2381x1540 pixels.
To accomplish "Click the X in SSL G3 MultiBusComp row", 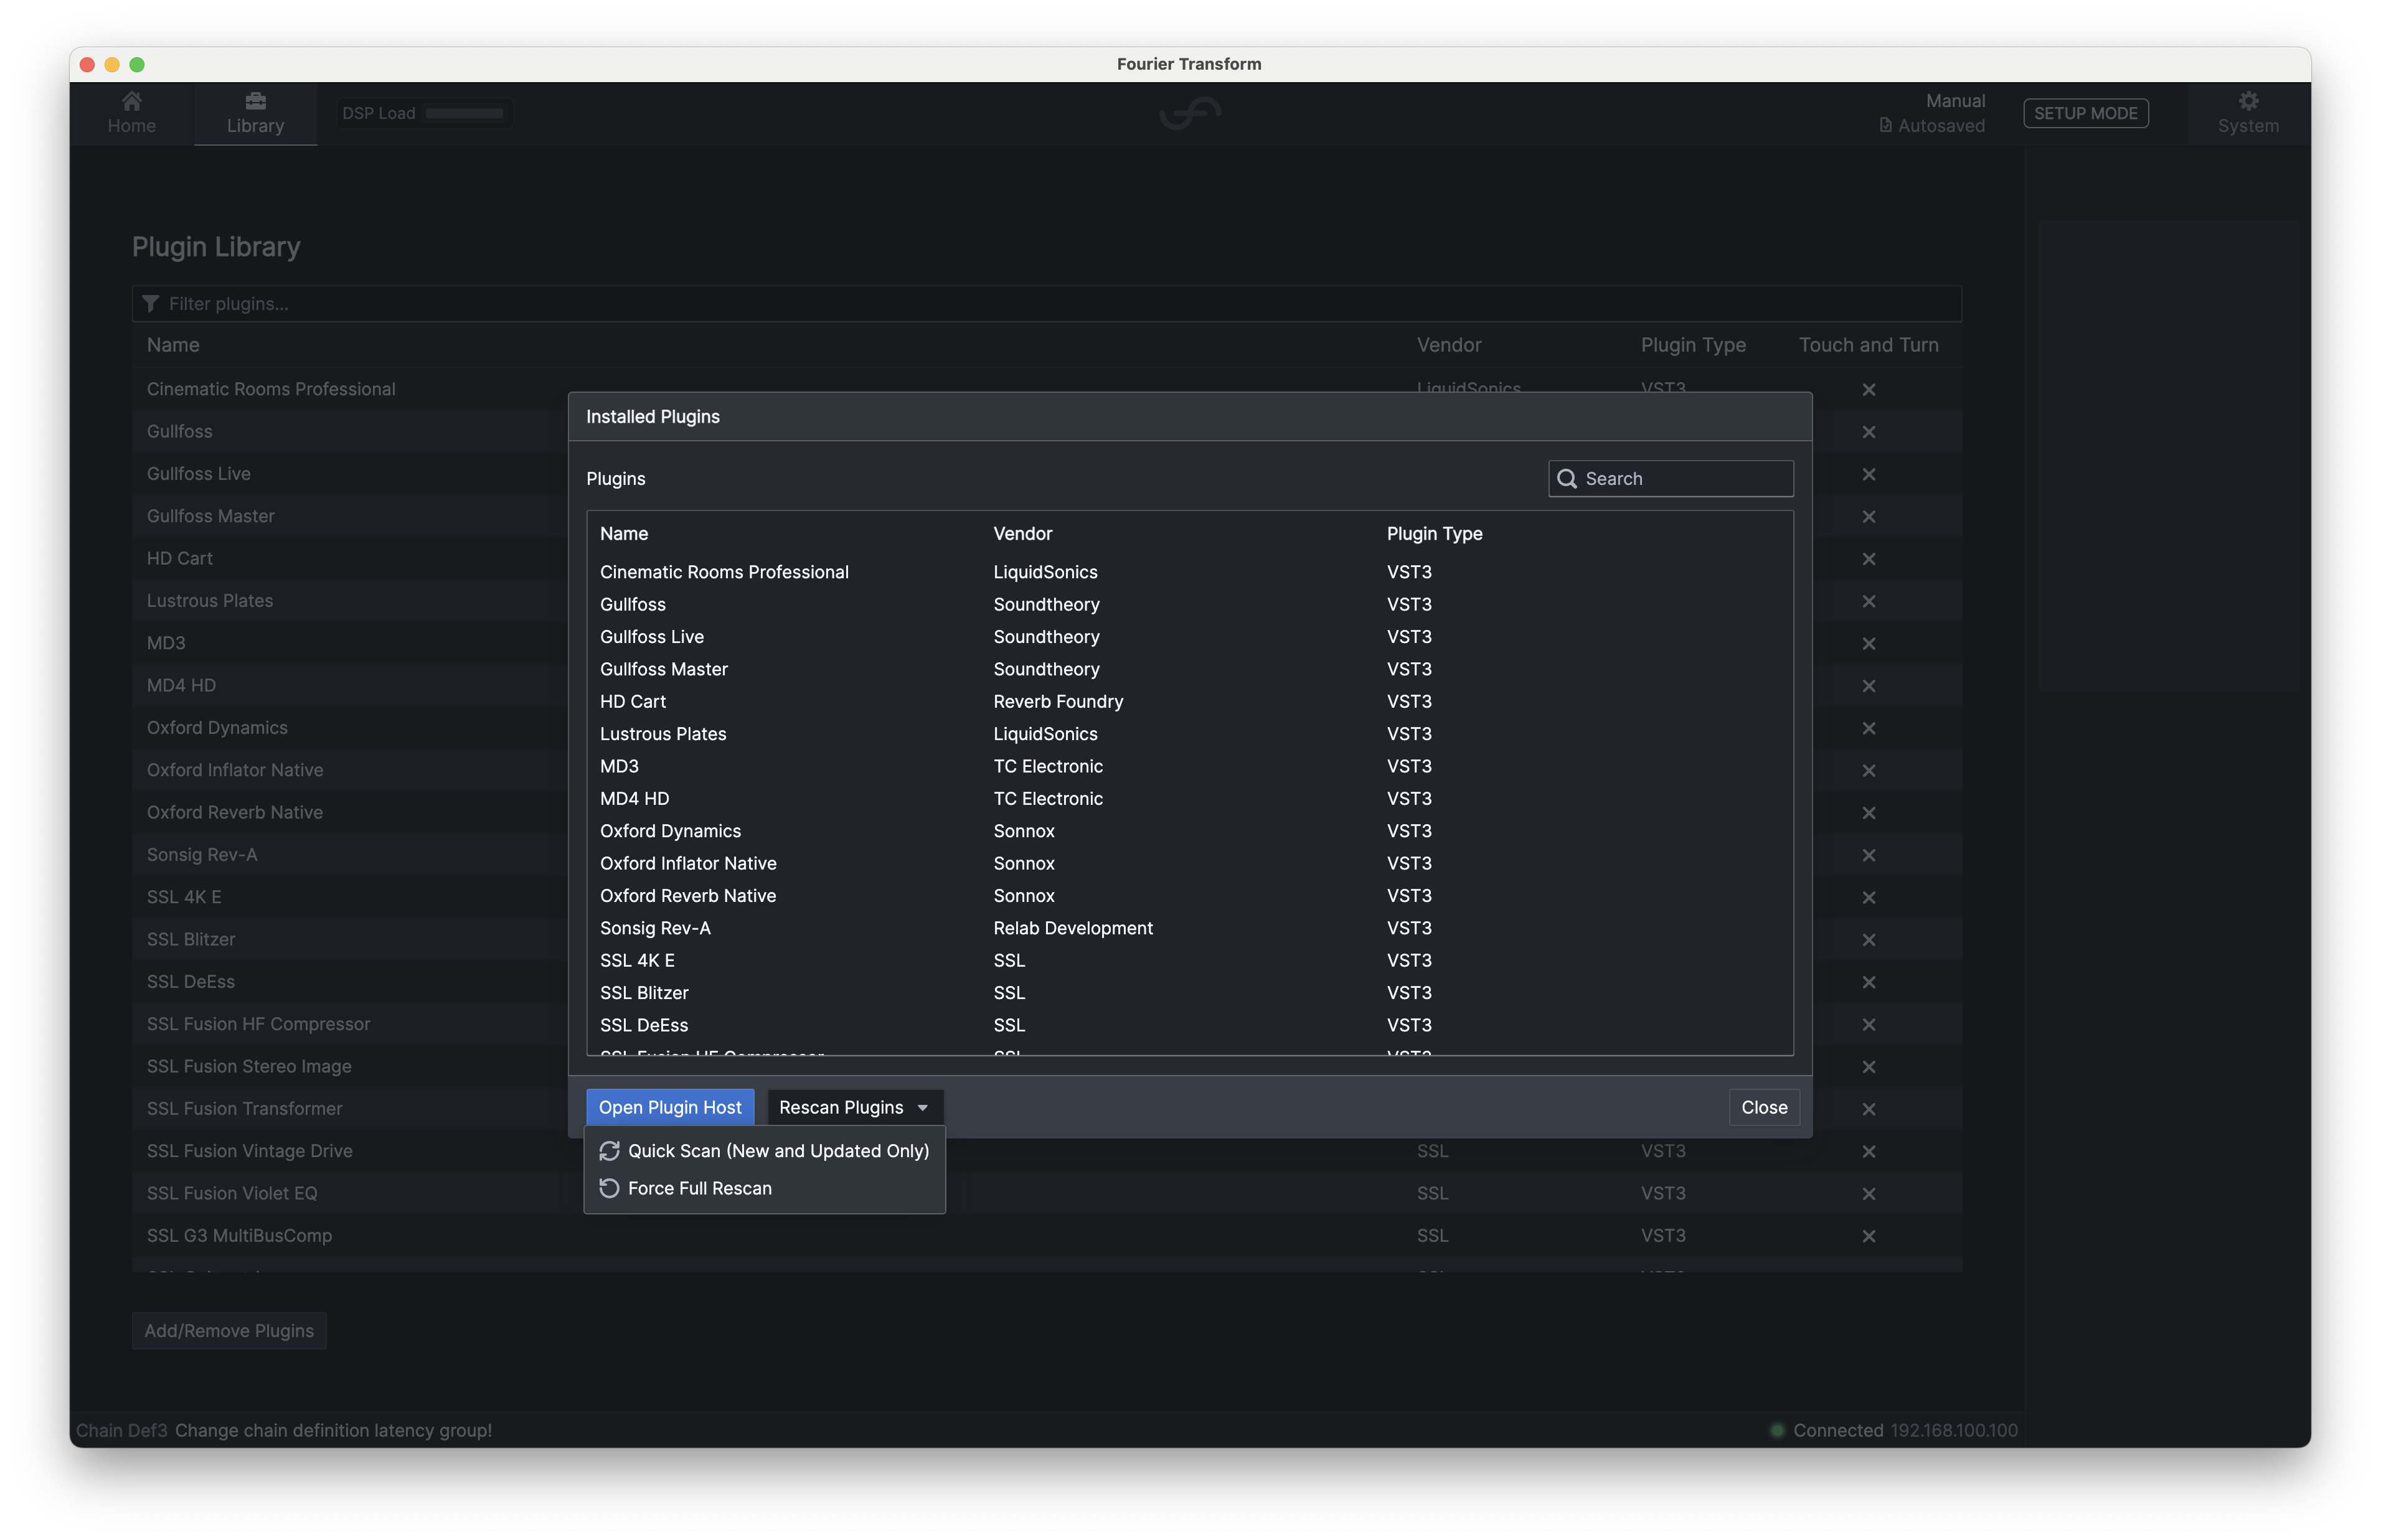I will click(1868, 1236).
